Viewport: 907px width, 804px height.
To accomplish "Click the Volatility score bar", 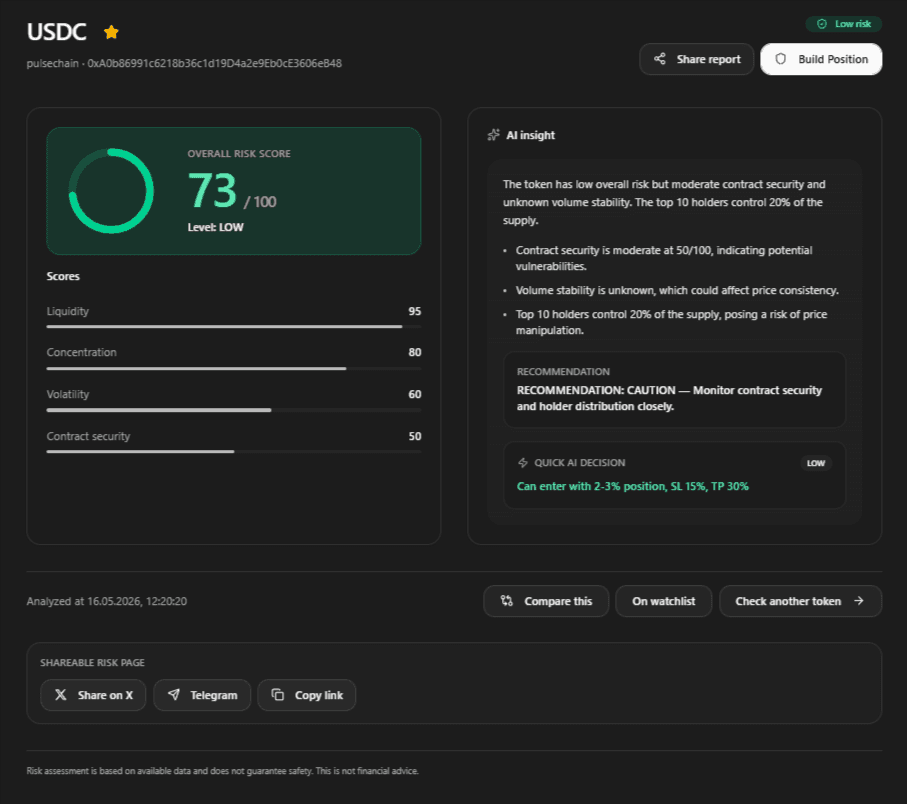I will [234, 410].
